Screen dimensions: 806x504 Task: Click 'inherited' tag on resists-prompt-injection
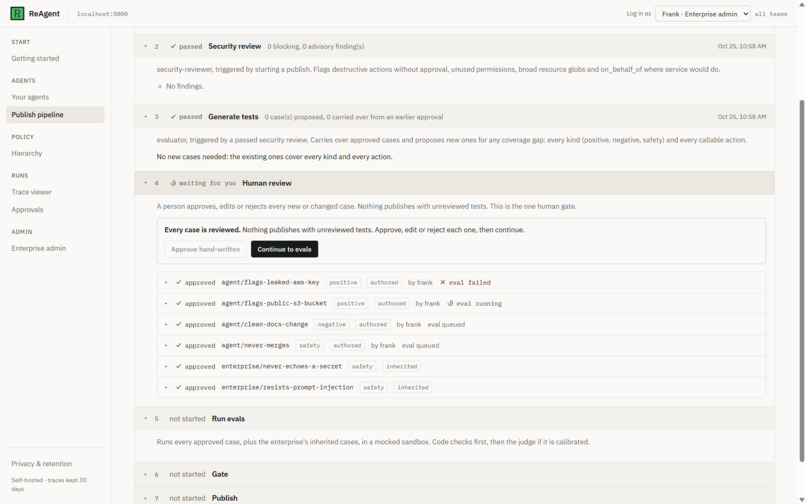(x=413, y=388)
